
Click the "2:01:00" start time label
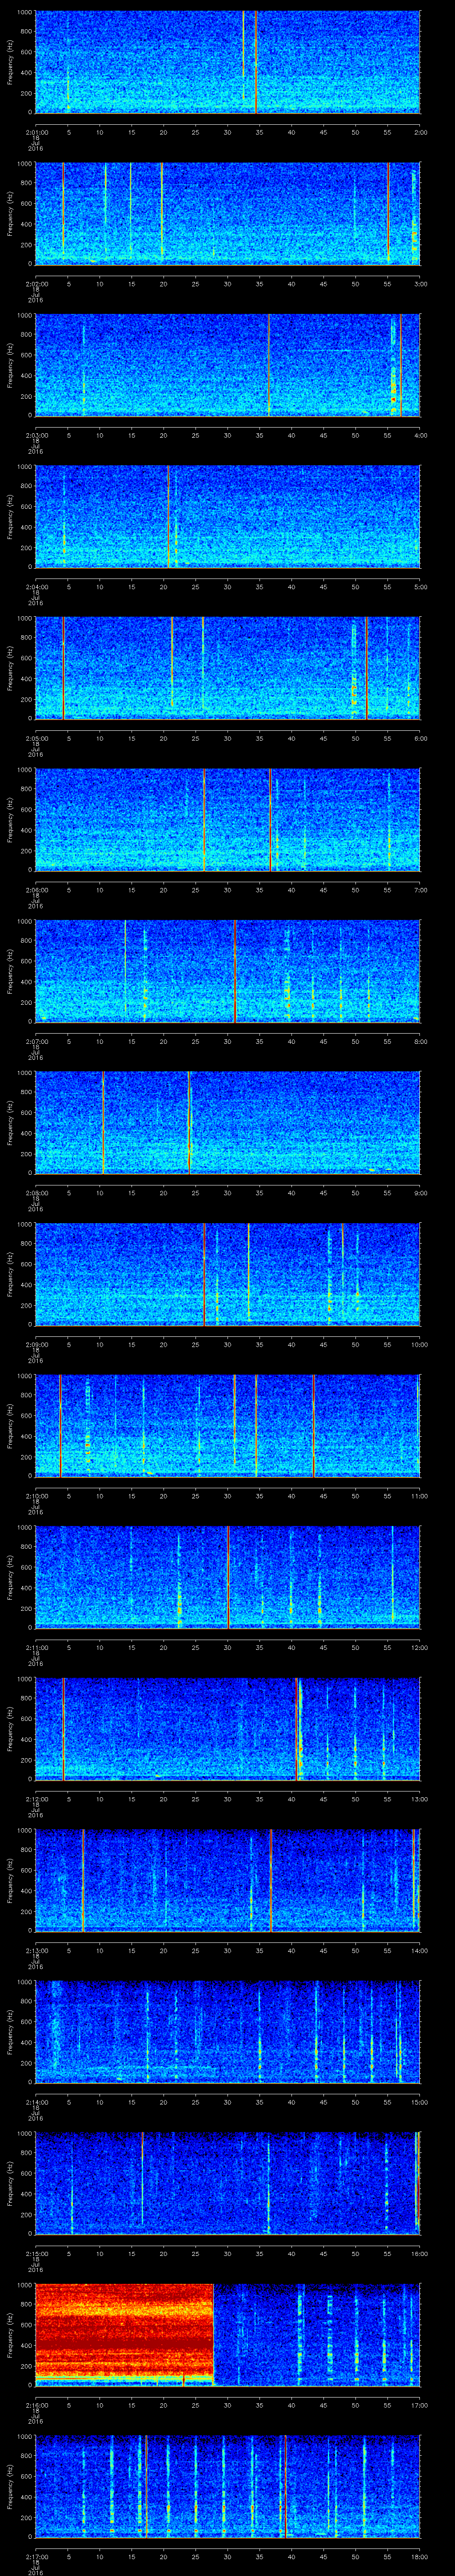pyautogui.click(x=36, y=132)
